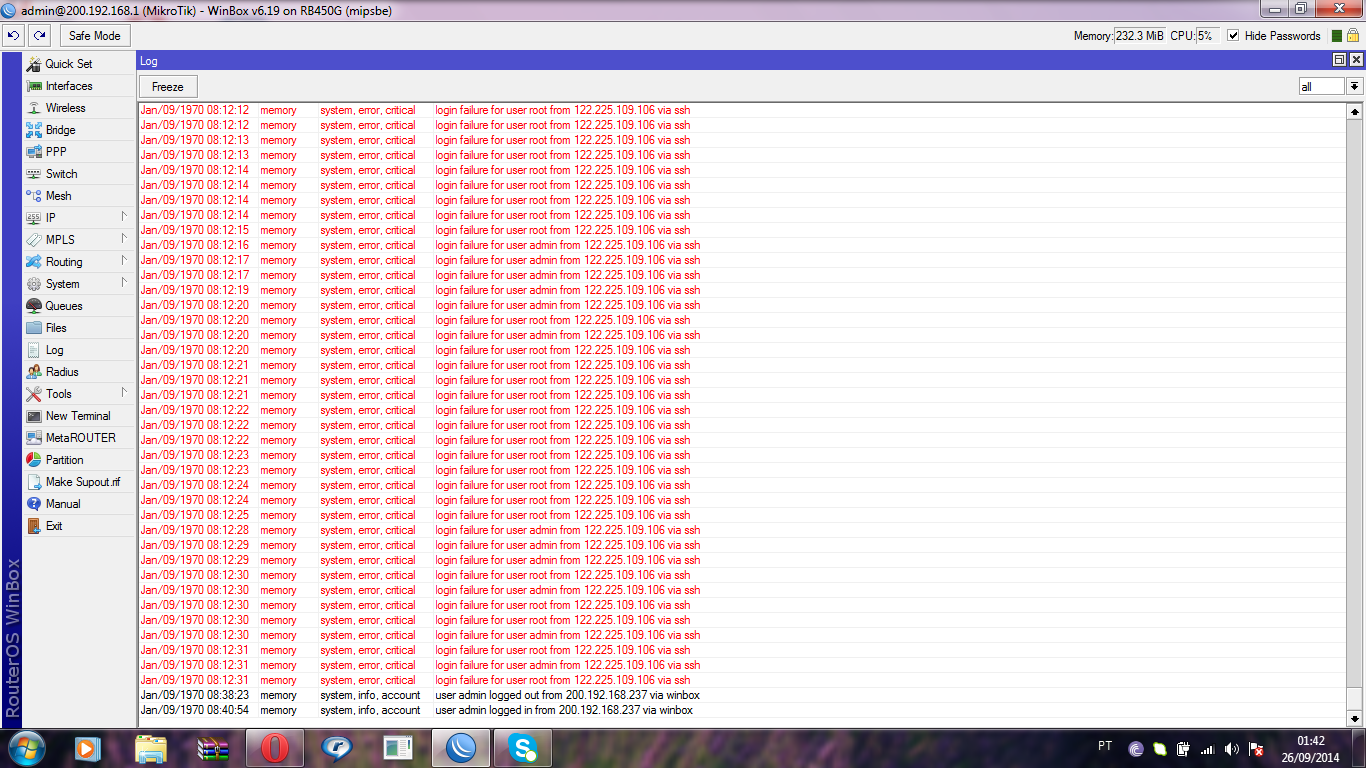Viewport: 1366px width, 768px height.
Task: Open the Windows Start menu
Action: tap(27, 747)
